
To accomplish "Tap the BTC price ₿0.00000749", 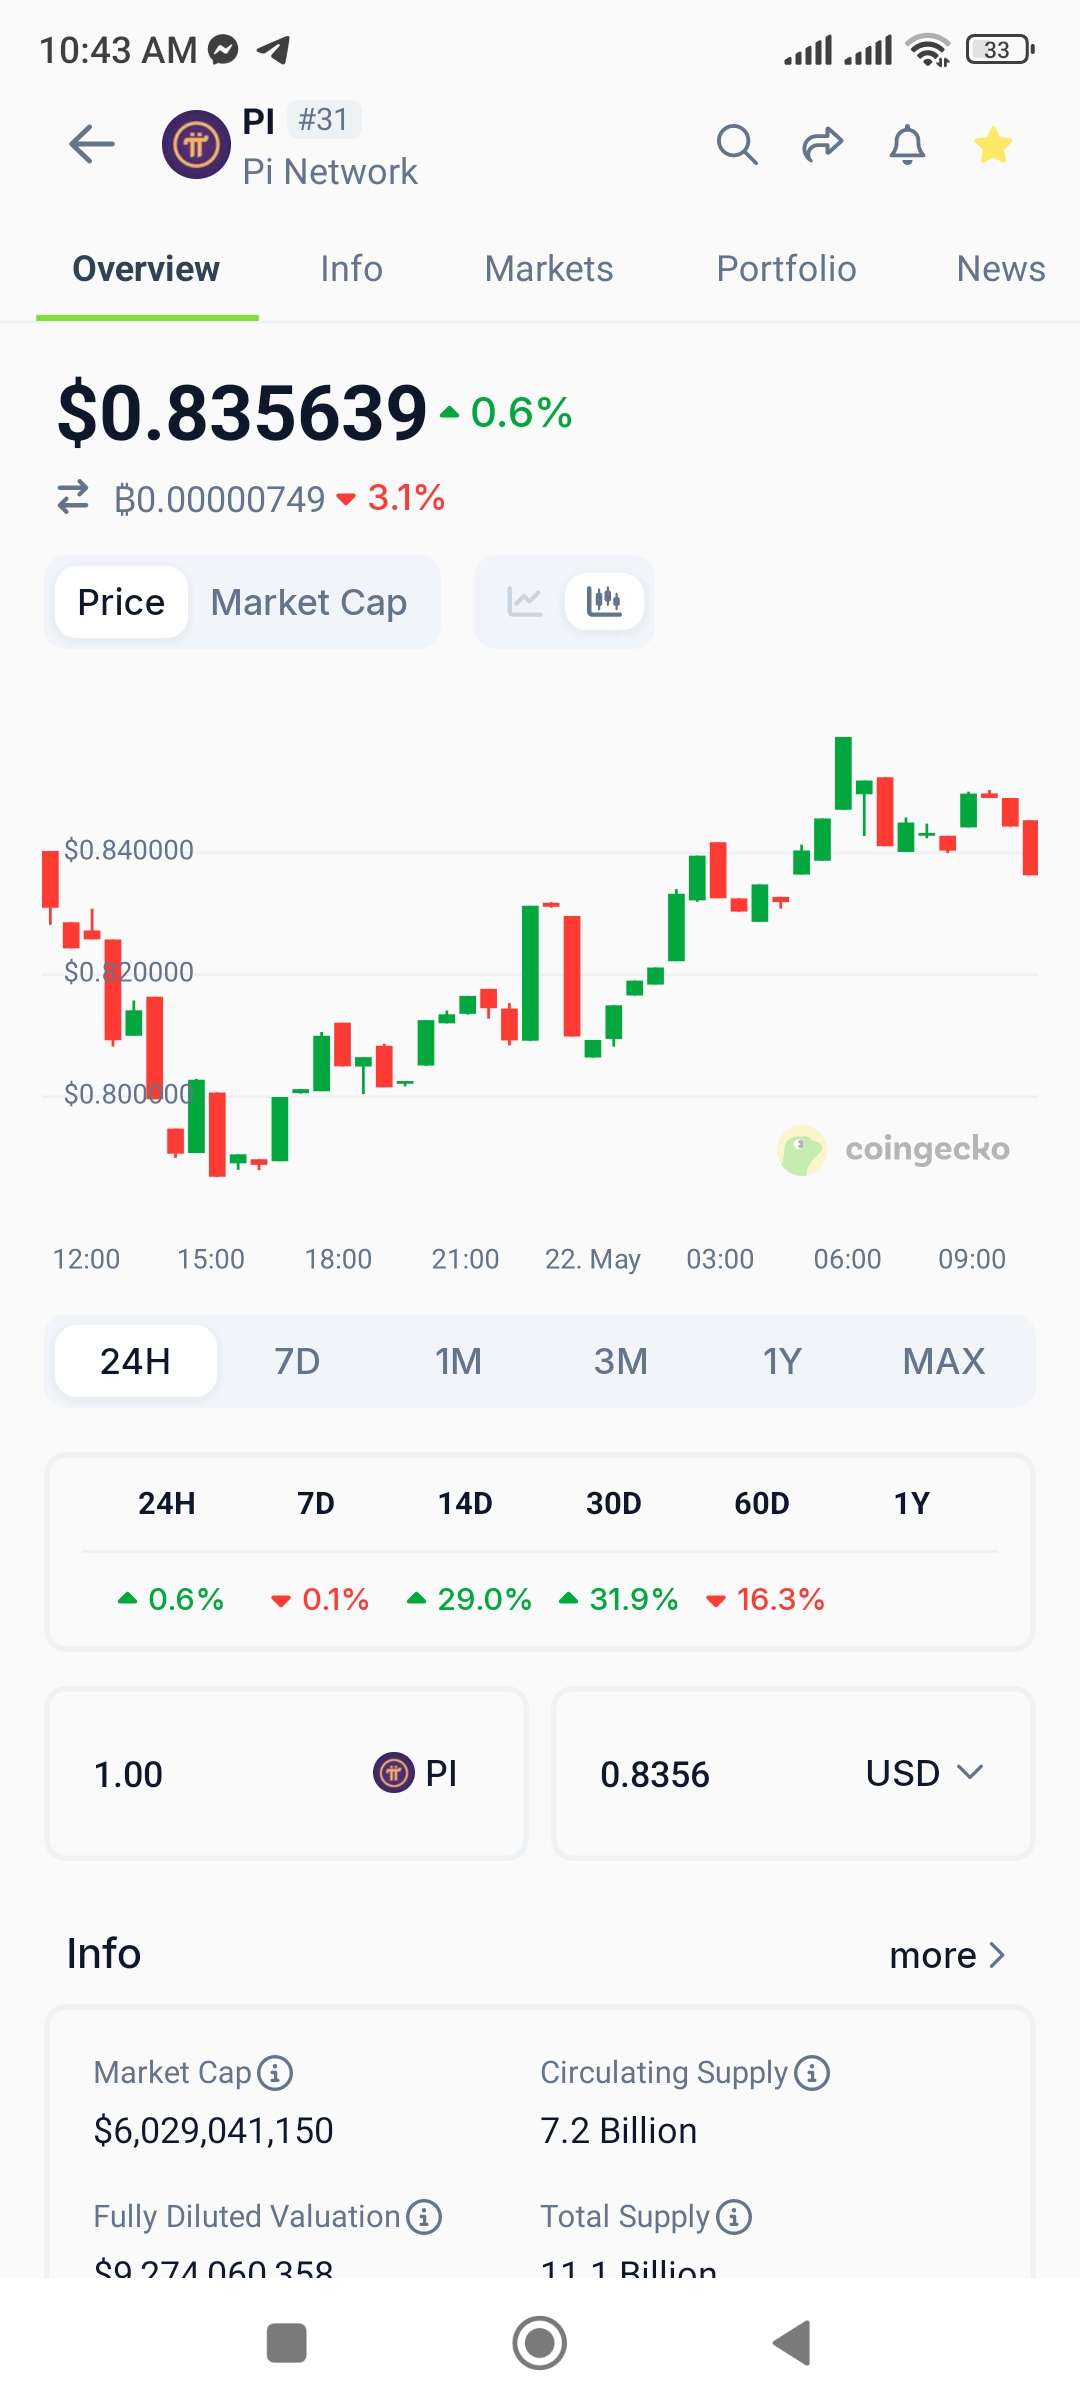I will [x=220, y=498].
